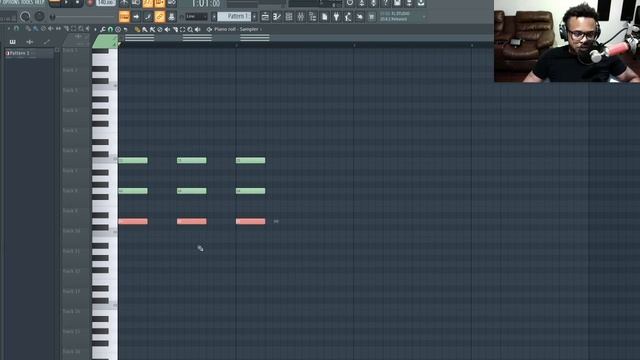Screen dimensions: 640x360
Task: Click the Stop transport button
Action: (77, 3)
